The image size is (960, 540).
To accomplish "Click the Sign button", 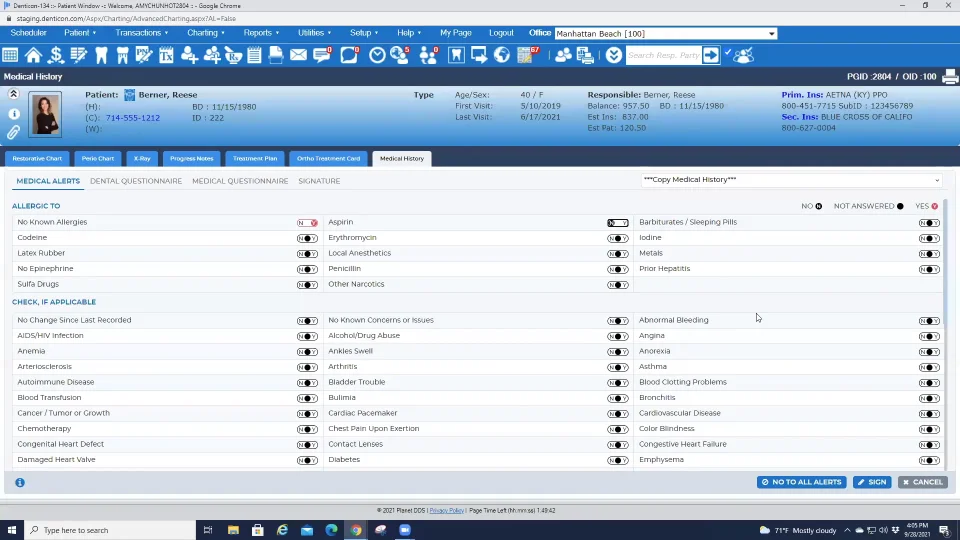I will (872, 482).
